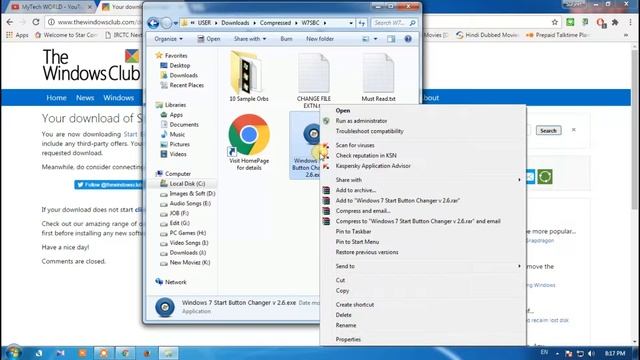Viewport: 640px width, 360px height.
Task: Open the Organize dropdown menu
Action: (x=168, y=39)
